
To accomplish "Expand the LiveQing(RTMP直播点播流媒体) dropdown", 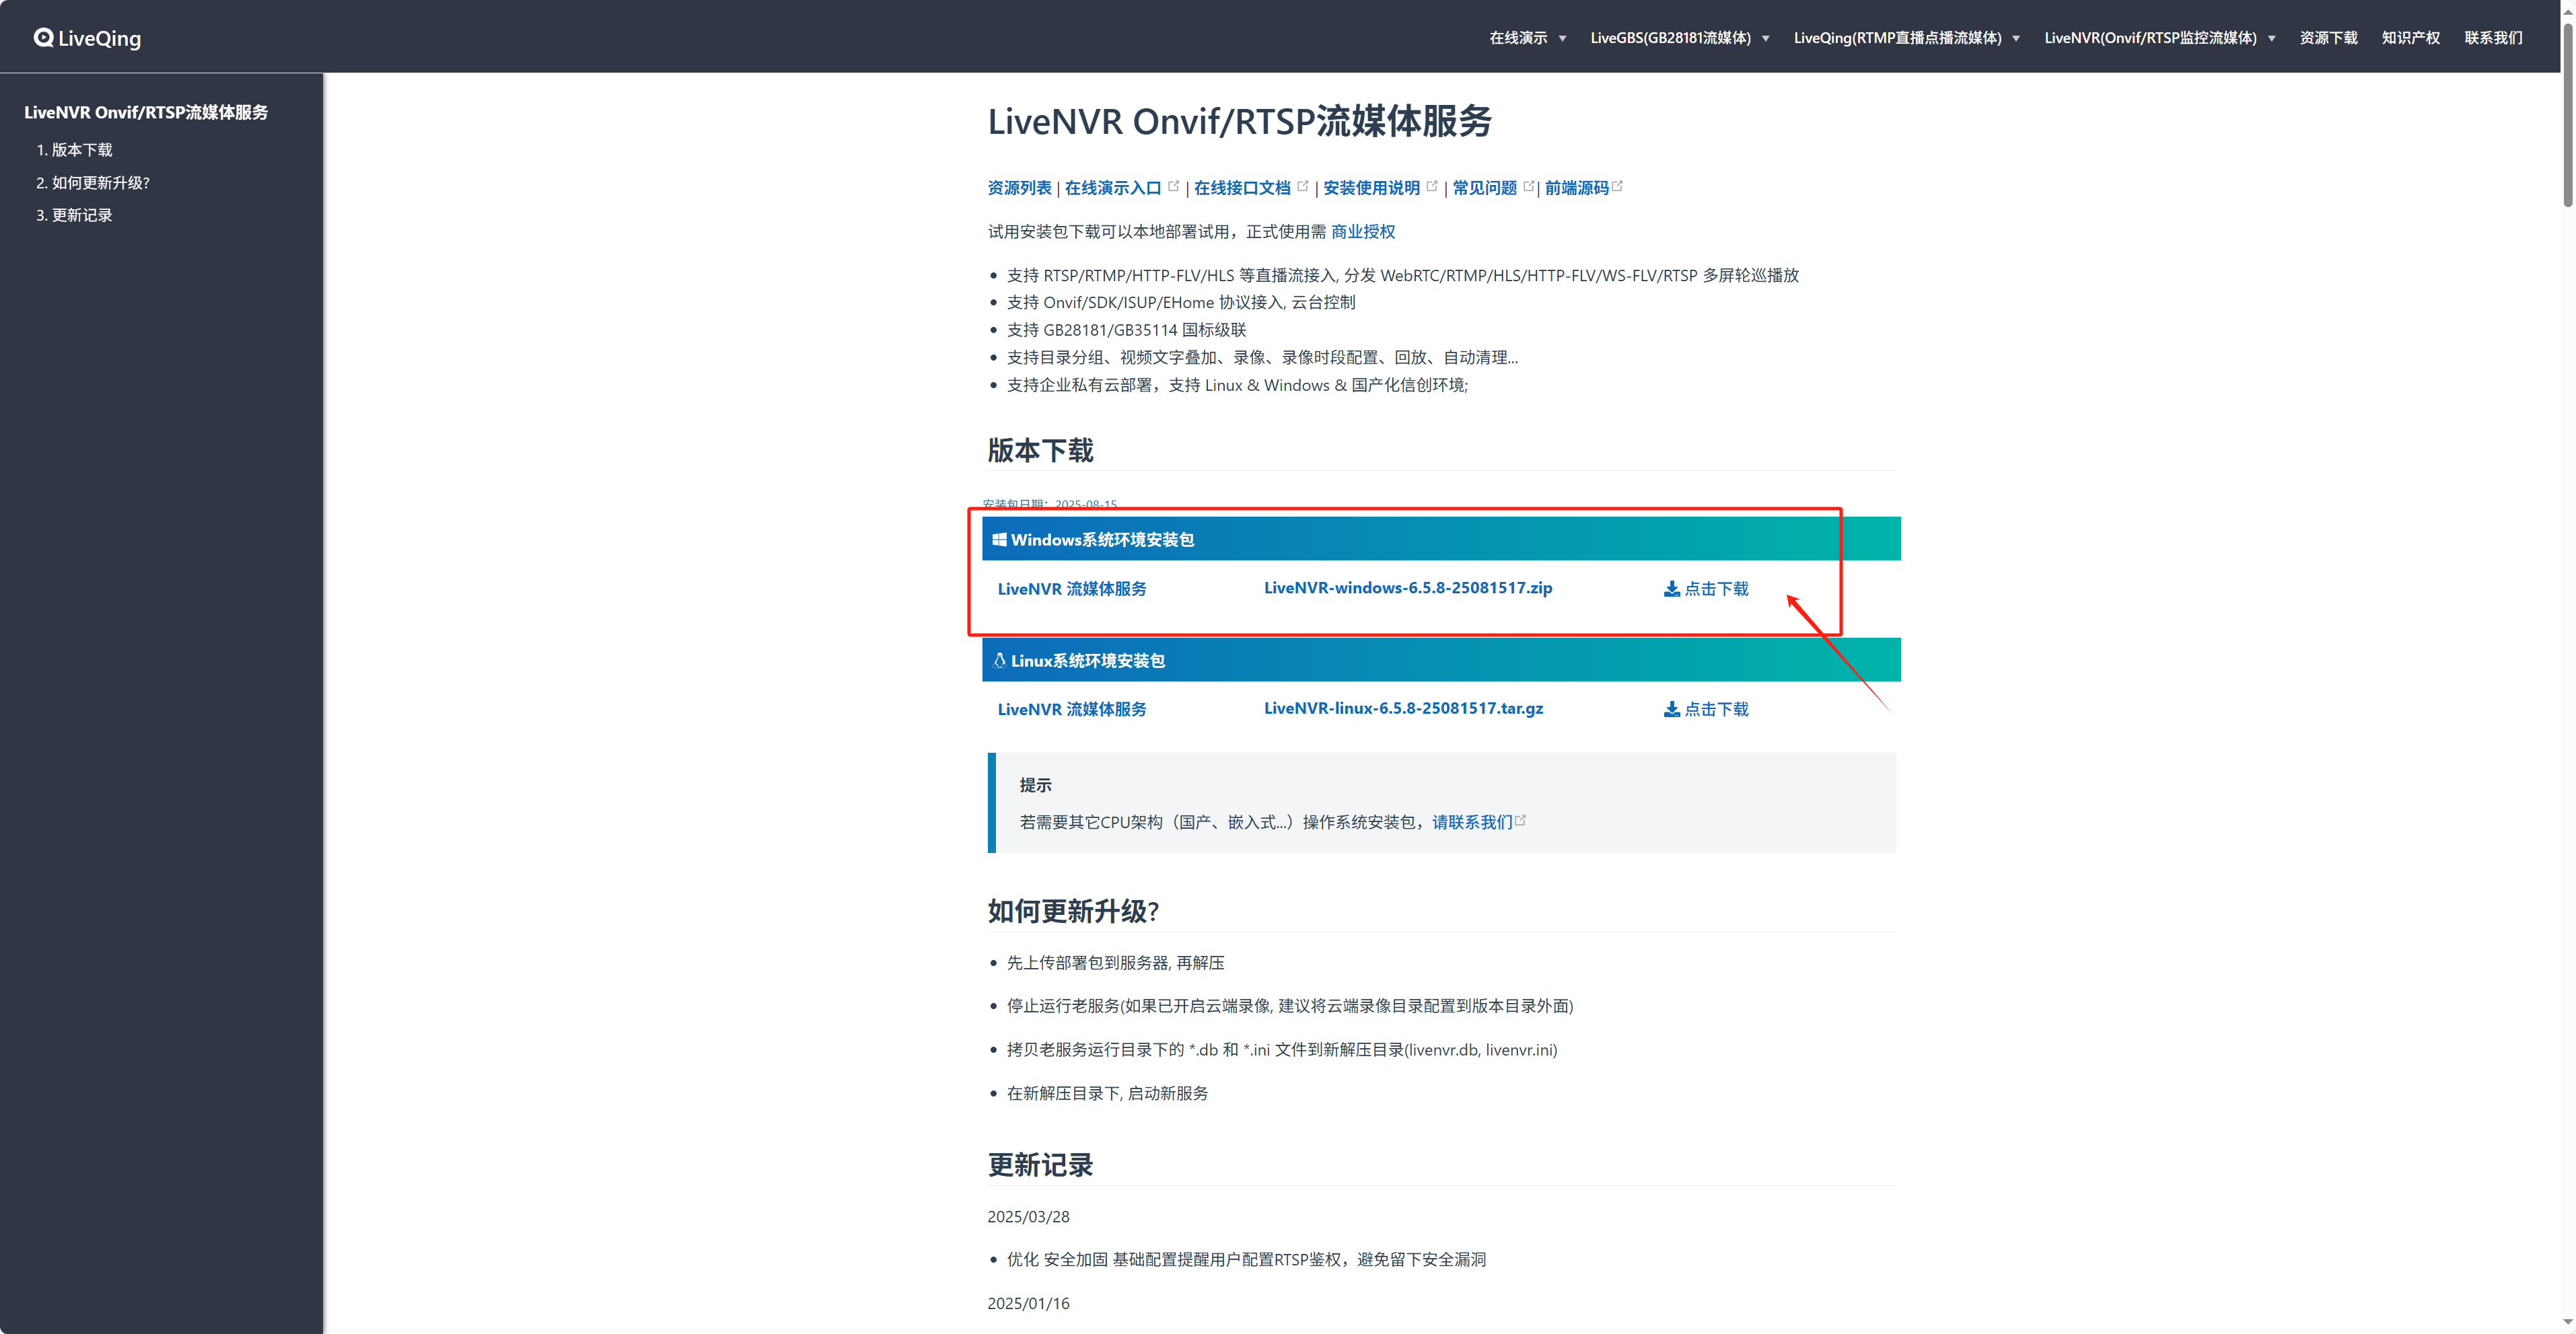I will 1906,38.
